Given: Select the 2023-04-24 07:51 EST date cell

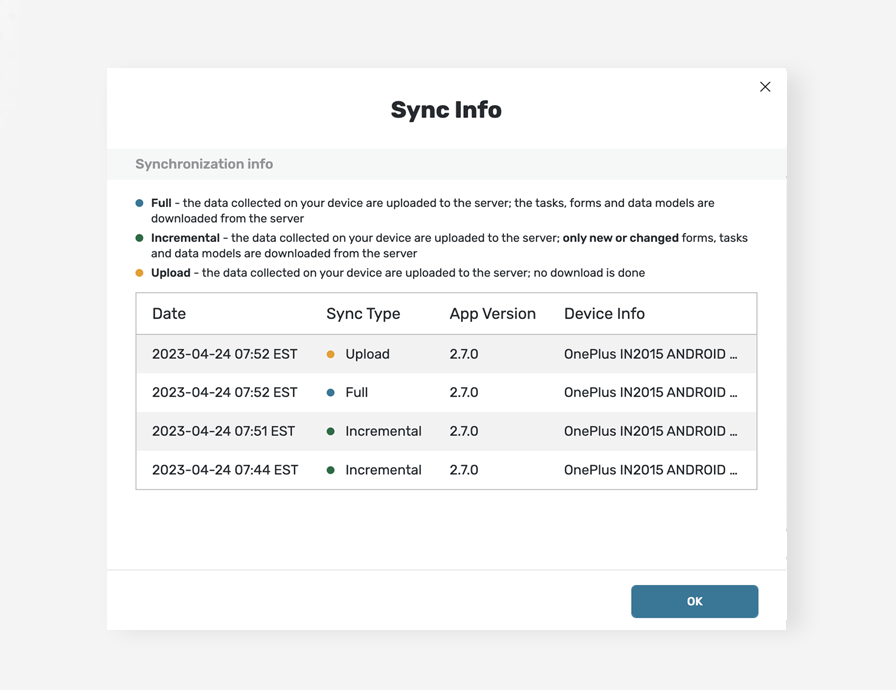Looking at the screenshot, I should pyautogui.click(x=223, y=431).
